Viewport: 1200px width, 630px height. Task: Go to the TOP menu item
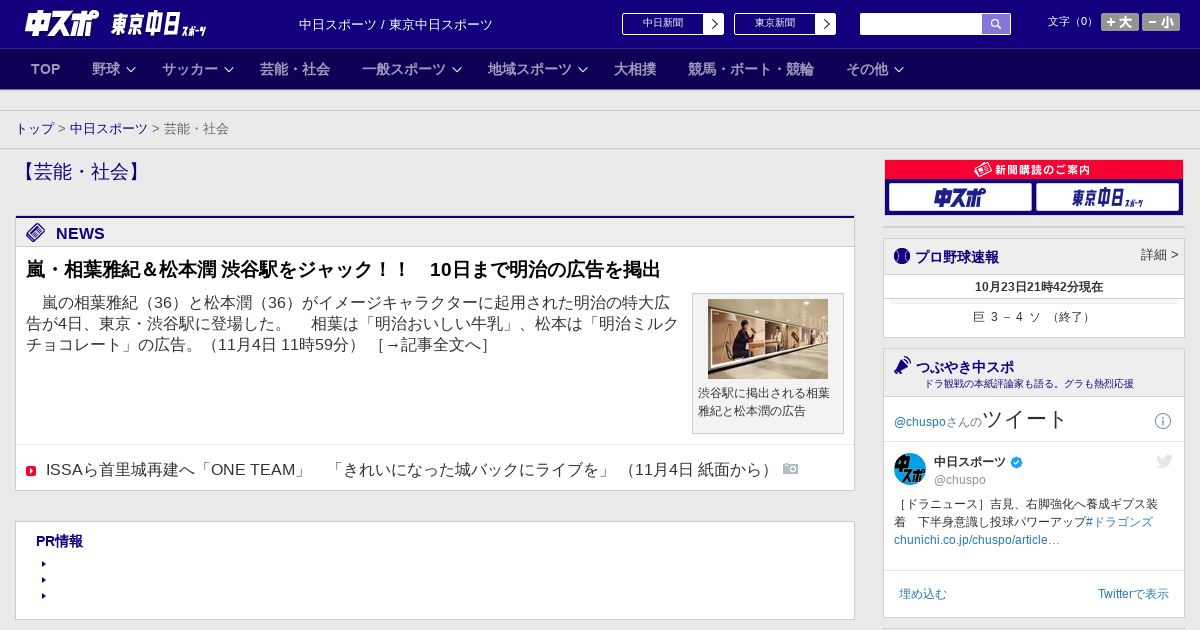point(46,69)
